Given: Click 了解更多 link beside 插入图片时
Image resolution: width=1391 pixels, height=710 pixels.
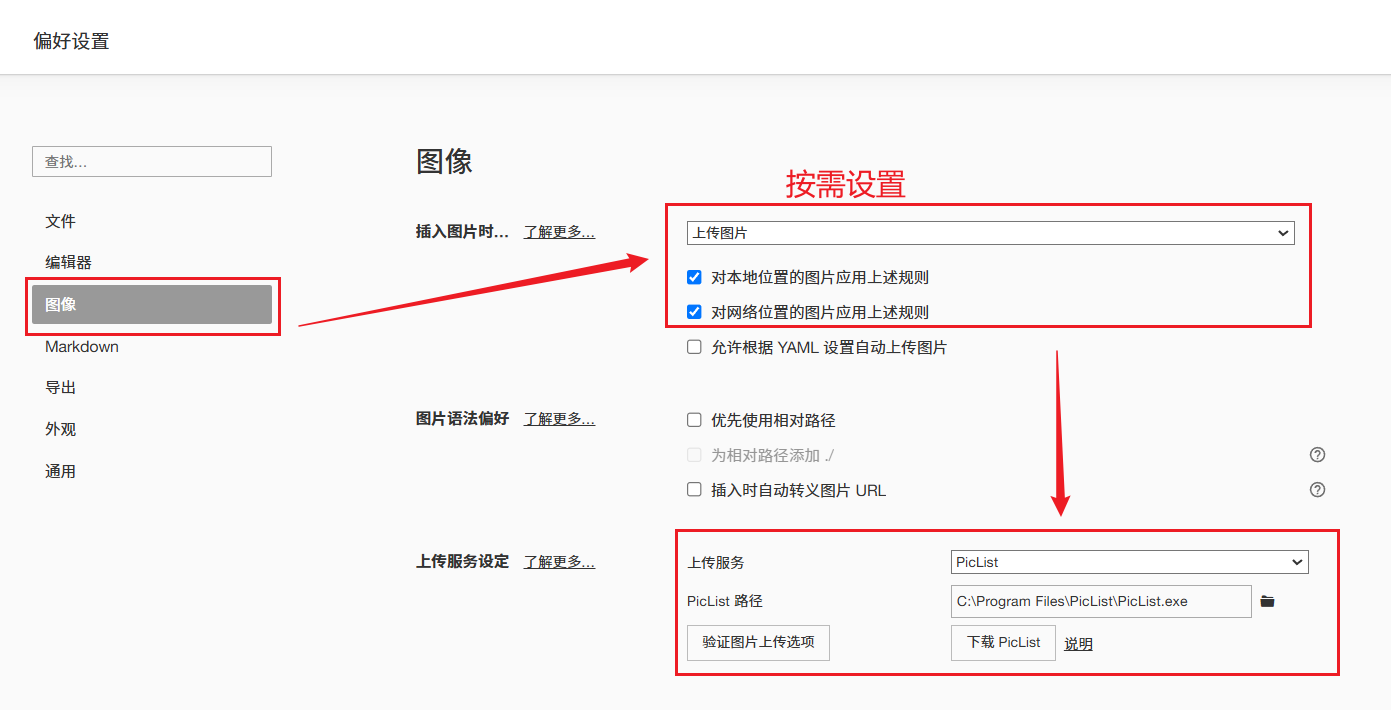Looking at the screenshot, I should point(559,232).
